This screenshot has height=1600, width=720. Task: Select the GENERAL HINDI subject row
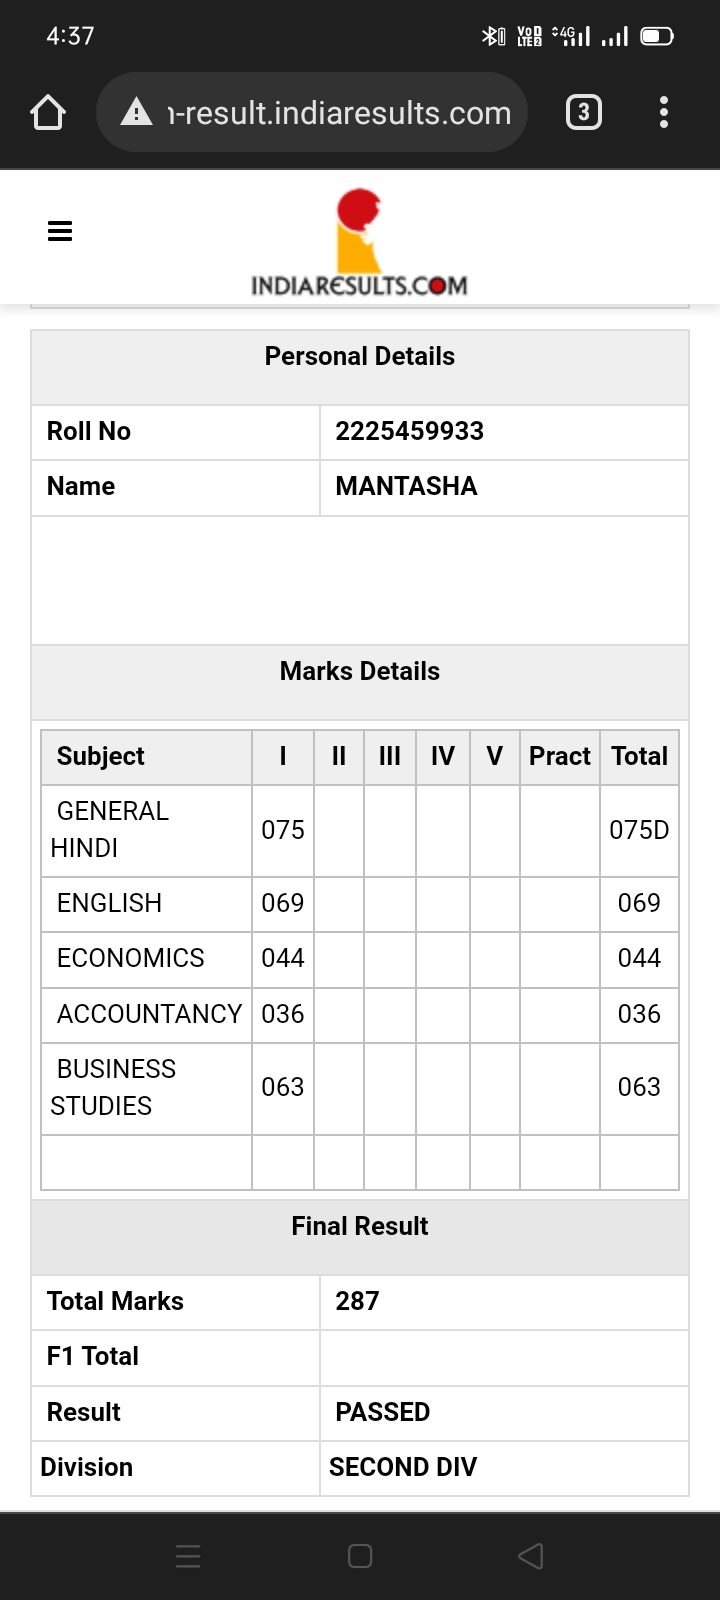pos(360,830)
